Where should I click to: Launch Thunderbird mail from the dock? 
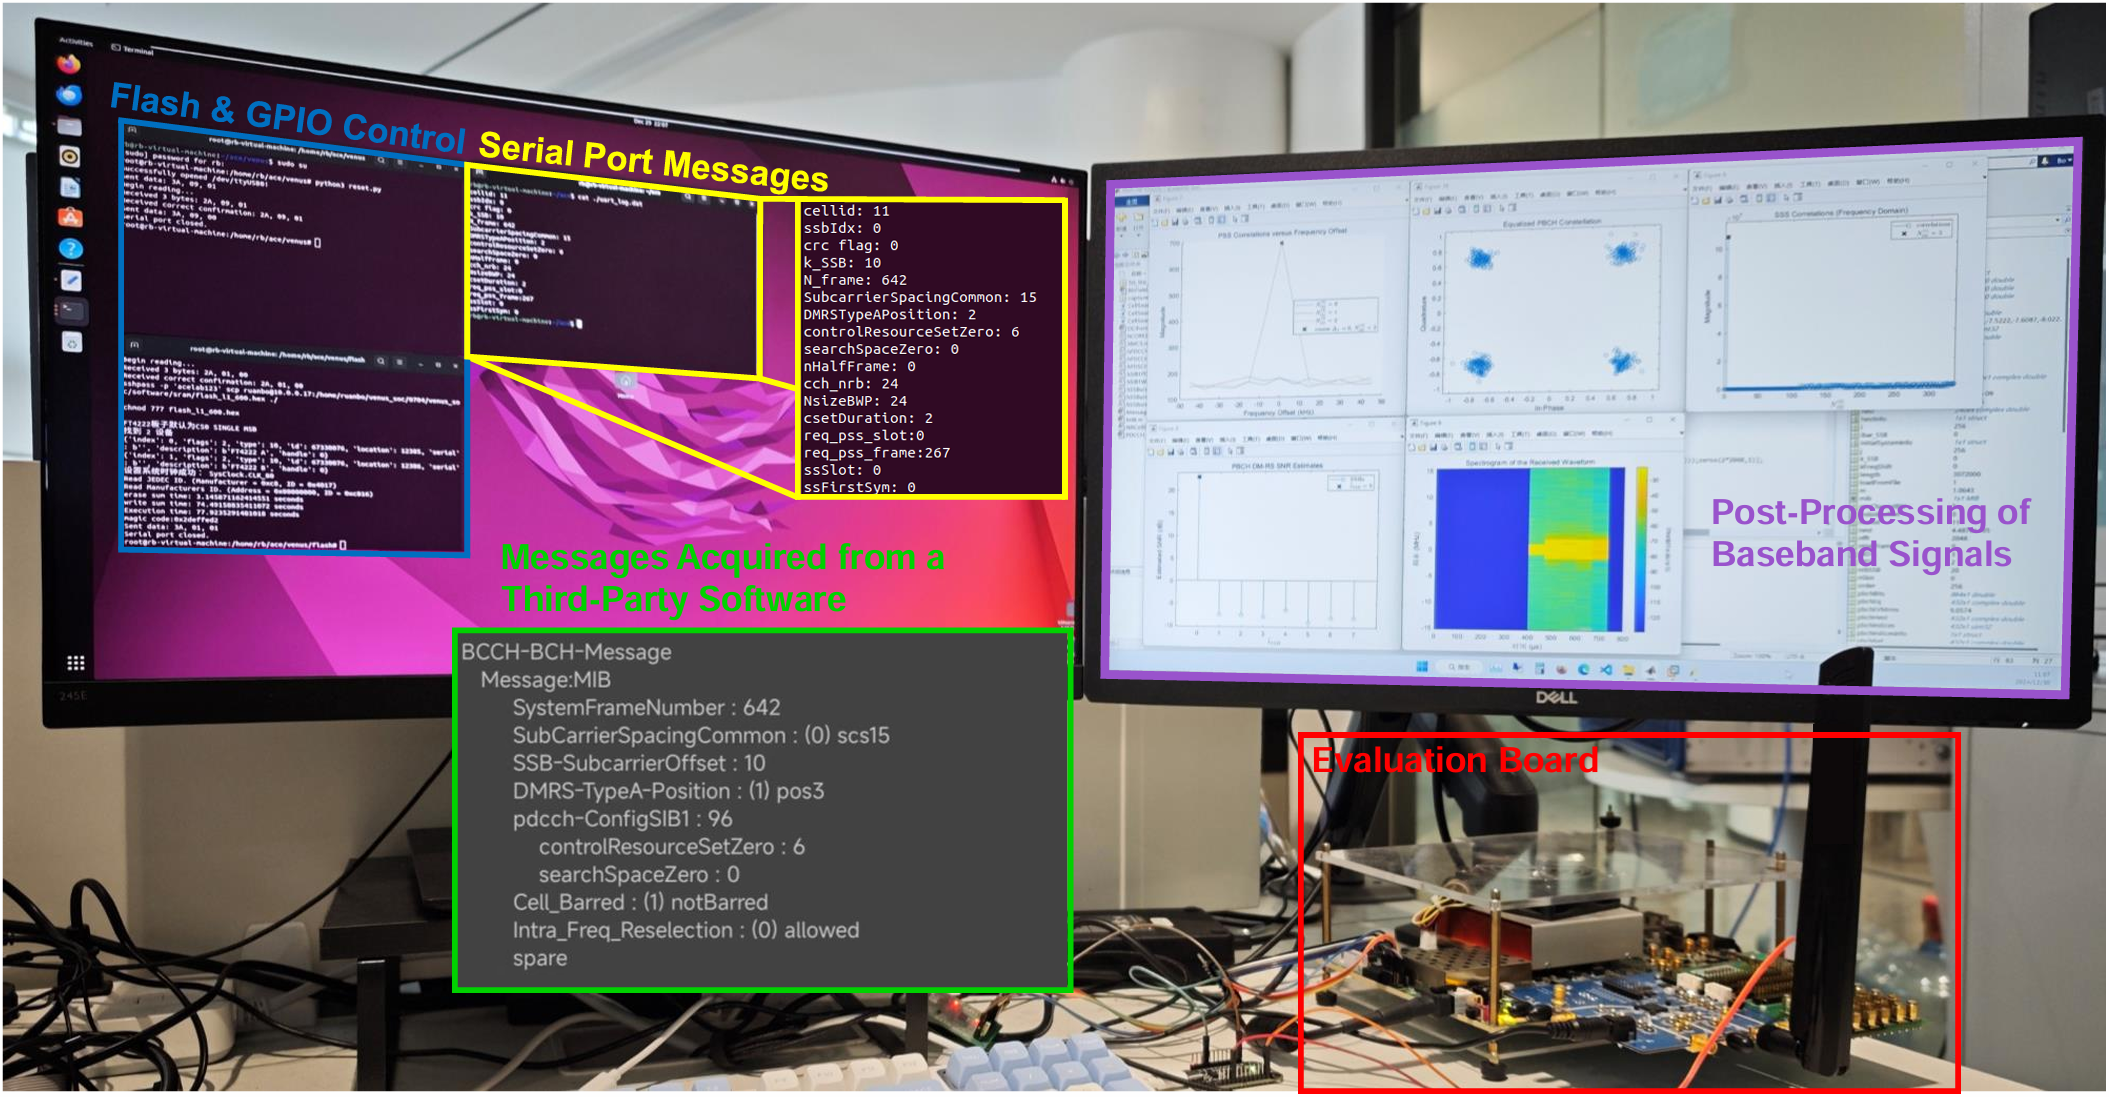click(69, 95)
